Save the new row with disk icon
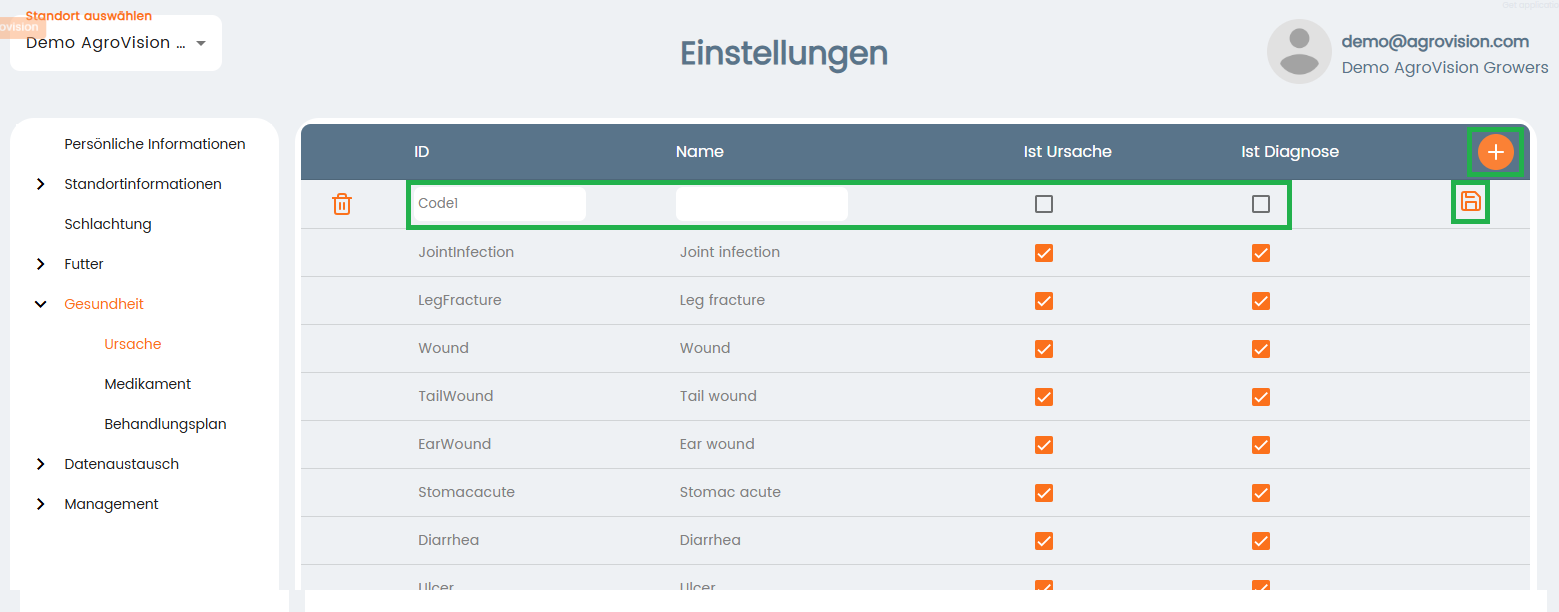Image resolution: width=1559 pixels, height=612 pixels. (x=1470, y=202)
